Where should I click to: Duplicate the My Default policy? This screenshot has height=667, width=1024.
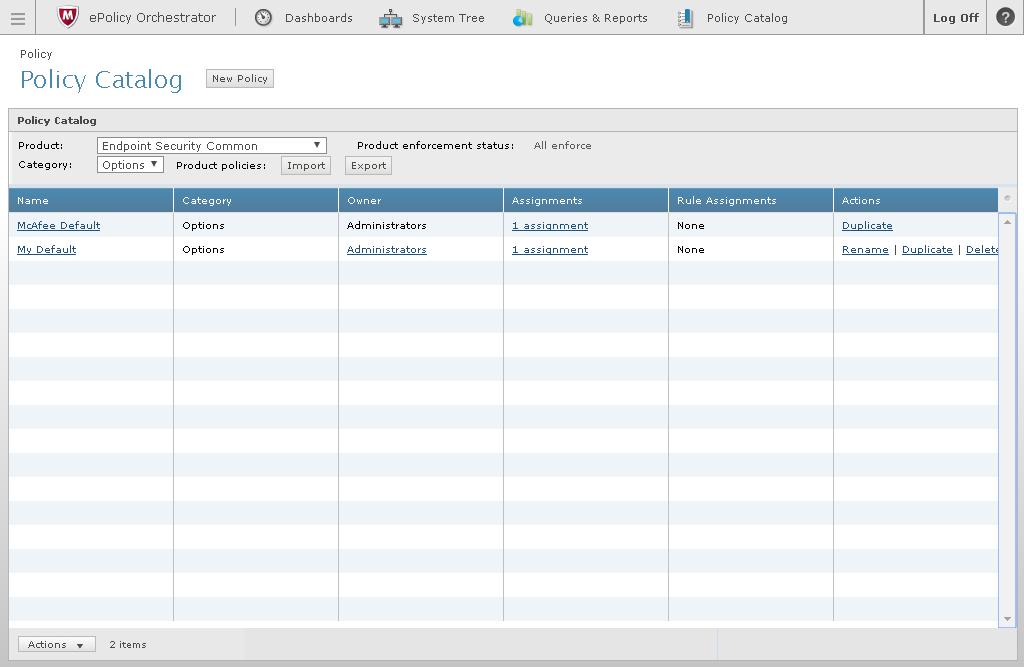(927, 250)
